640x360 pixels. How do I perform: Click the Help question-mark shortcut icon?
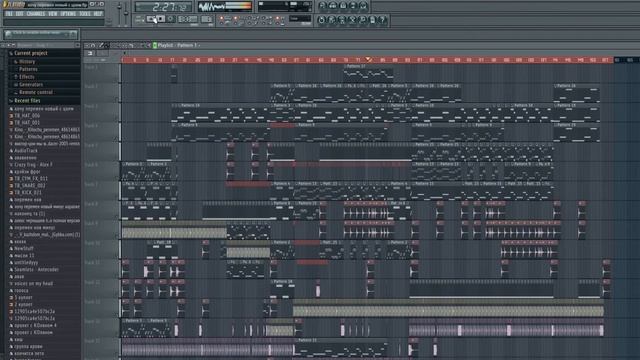click(382, 20)
